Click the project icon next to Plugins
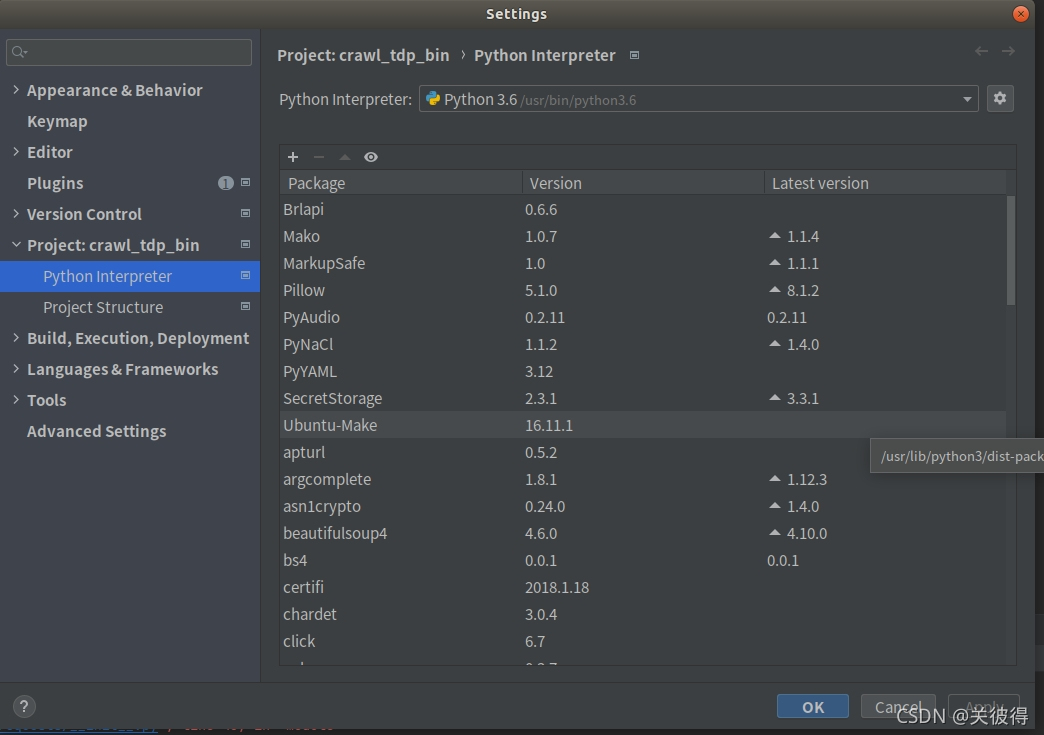Image resolution: width=1044 pixels, height=735 pixels. click(x=246, y=182)
